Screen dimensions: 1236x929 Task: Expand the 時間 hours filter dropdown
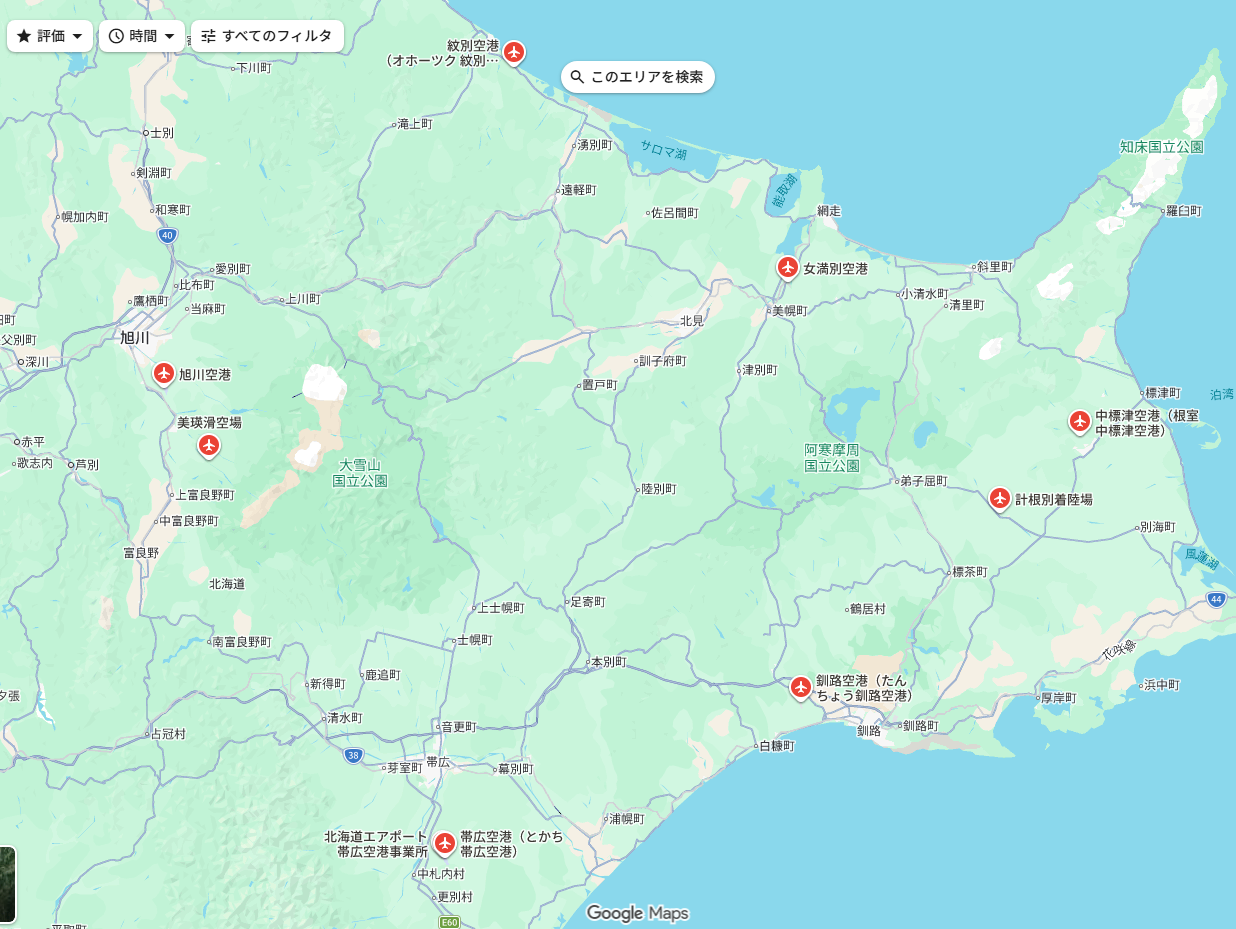coord(142,36)
